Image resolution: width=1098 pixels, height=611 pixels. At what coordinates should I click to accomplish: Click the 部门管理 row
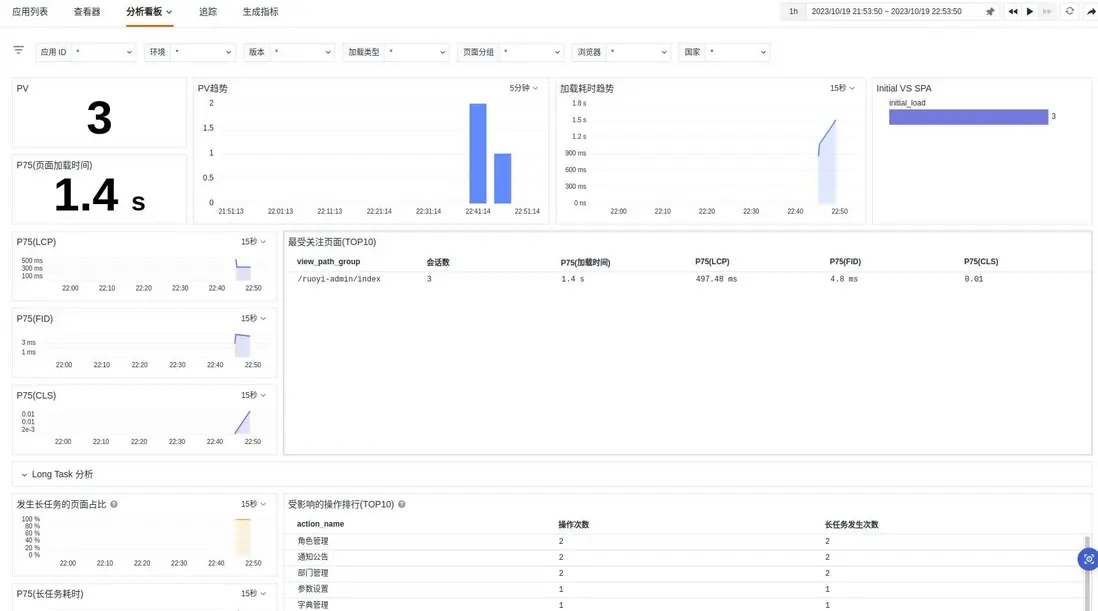click(x=686, y=573)
